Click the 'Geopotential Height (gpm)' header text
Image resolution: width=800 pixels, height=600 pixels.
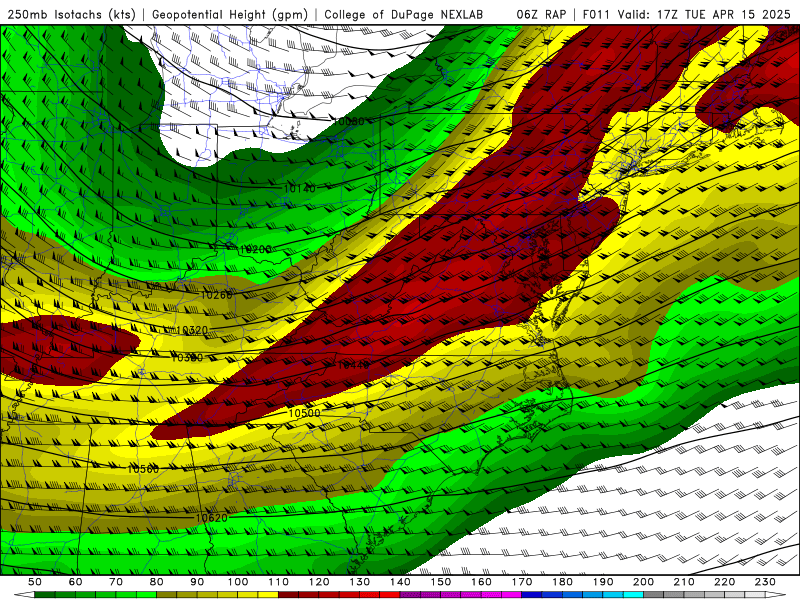tap(230, 15)
